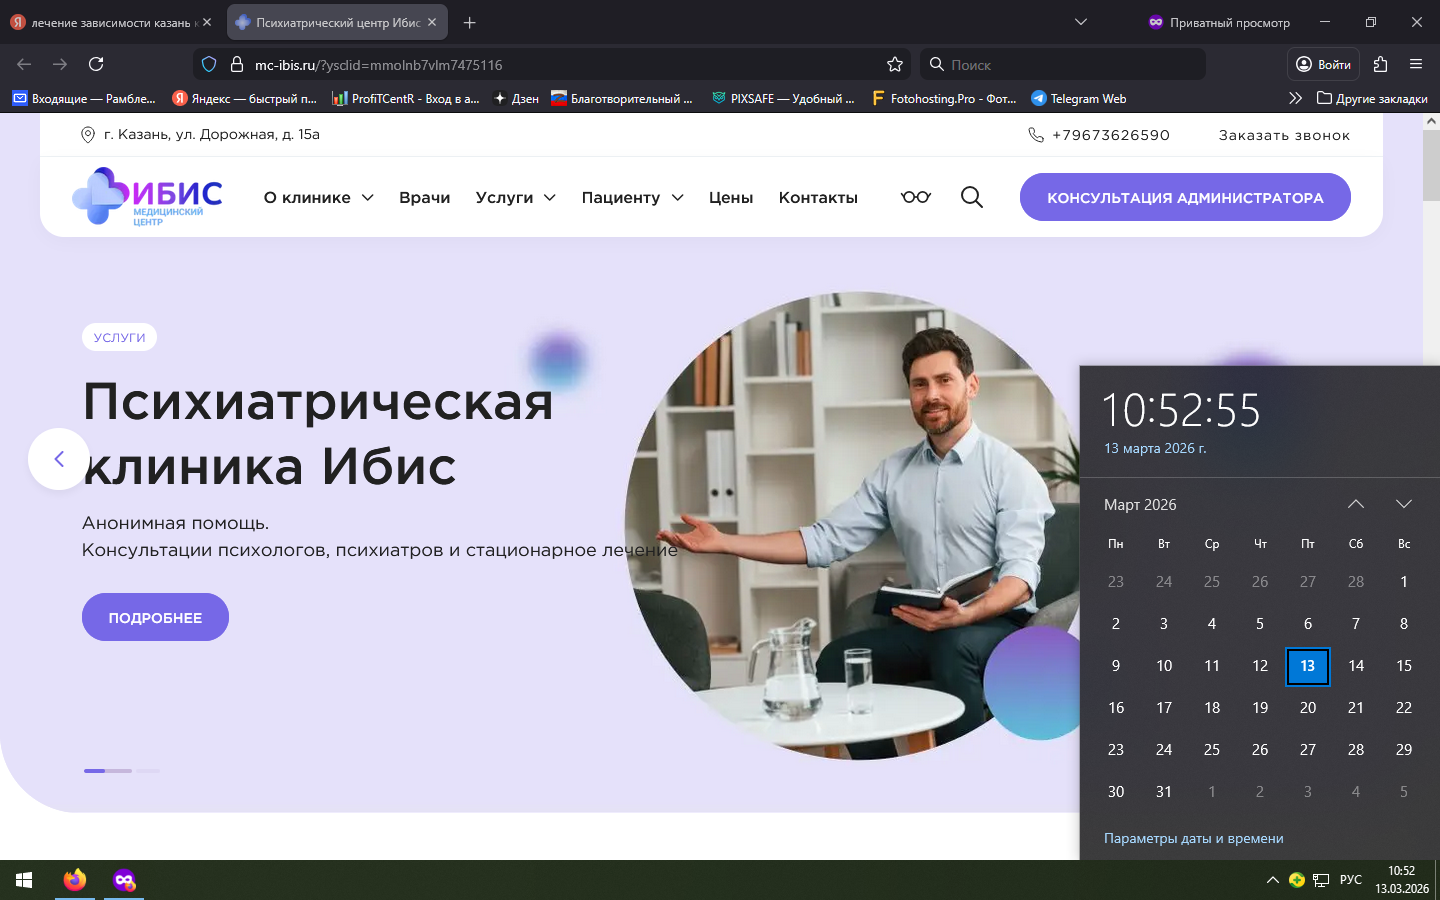Expand the Пациенту dropdown menu
The image size is (1440, 900).
click(632, 198)
